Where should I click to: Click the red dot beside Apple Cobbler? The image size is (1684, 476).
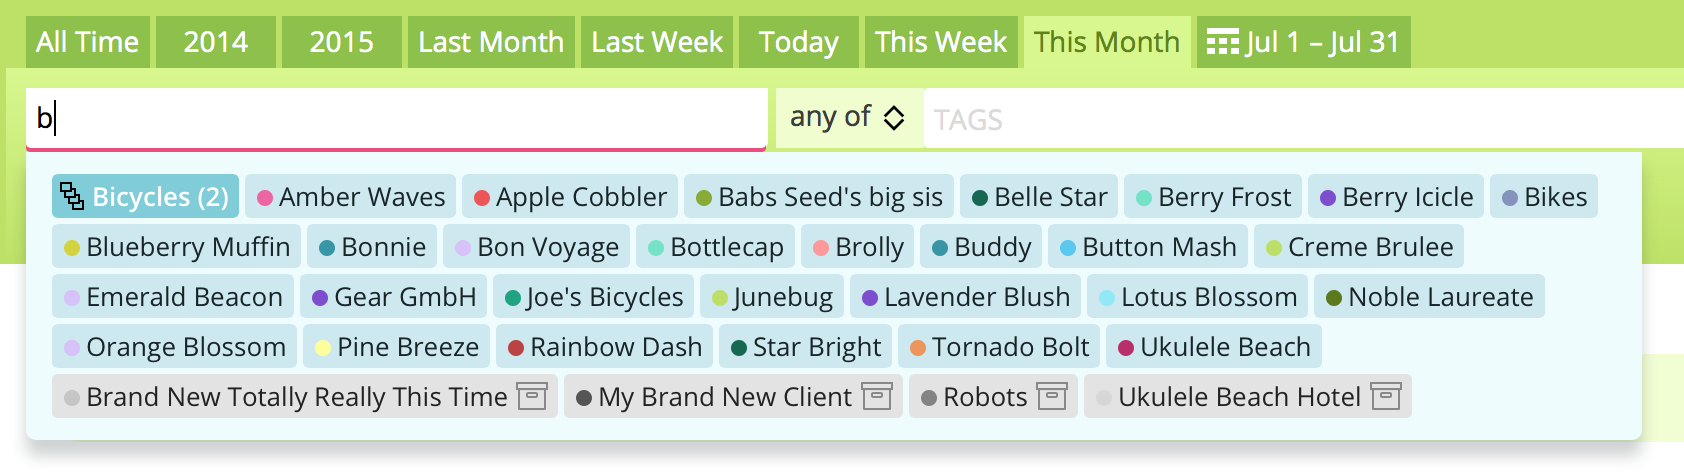click(x=482, y=198)
